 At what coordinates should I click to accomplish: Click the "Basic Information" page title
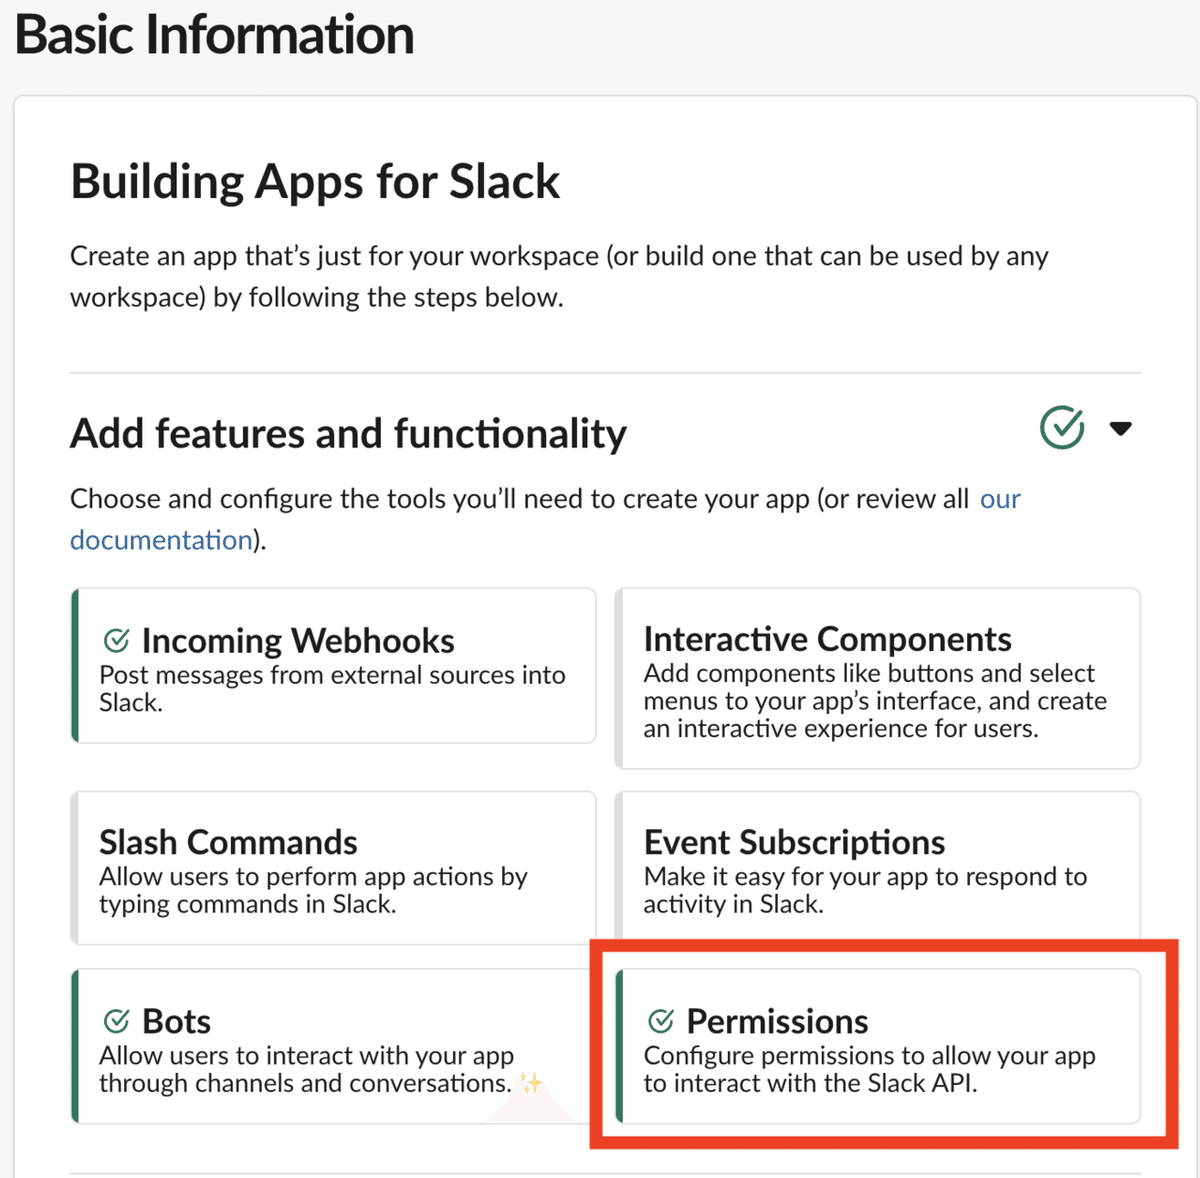click(x=214, y=35)
